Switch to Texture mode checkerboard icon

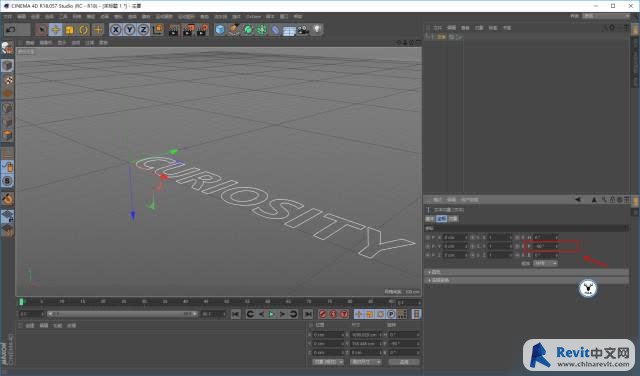7,80
